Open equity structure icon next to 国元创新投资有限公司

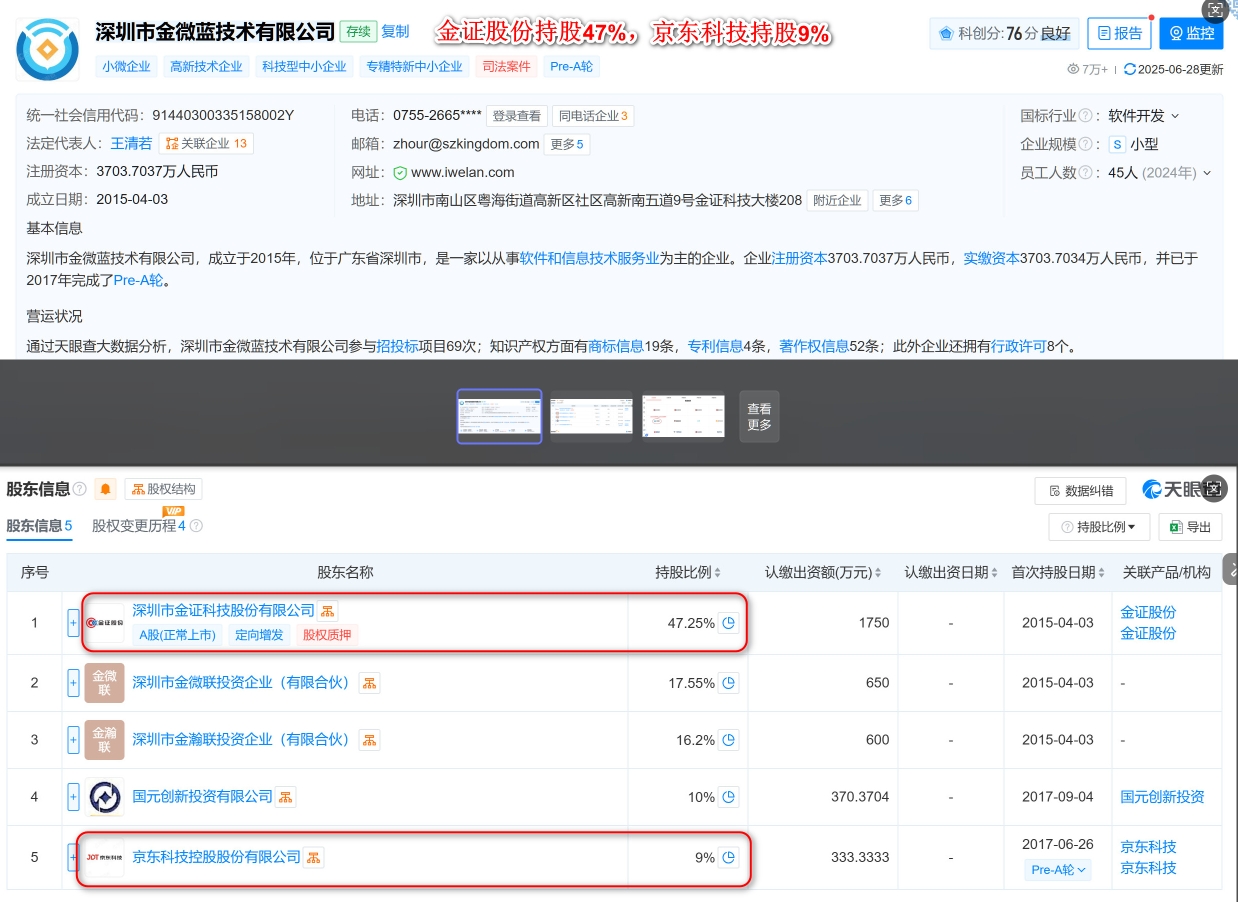(x=286, y=797)
